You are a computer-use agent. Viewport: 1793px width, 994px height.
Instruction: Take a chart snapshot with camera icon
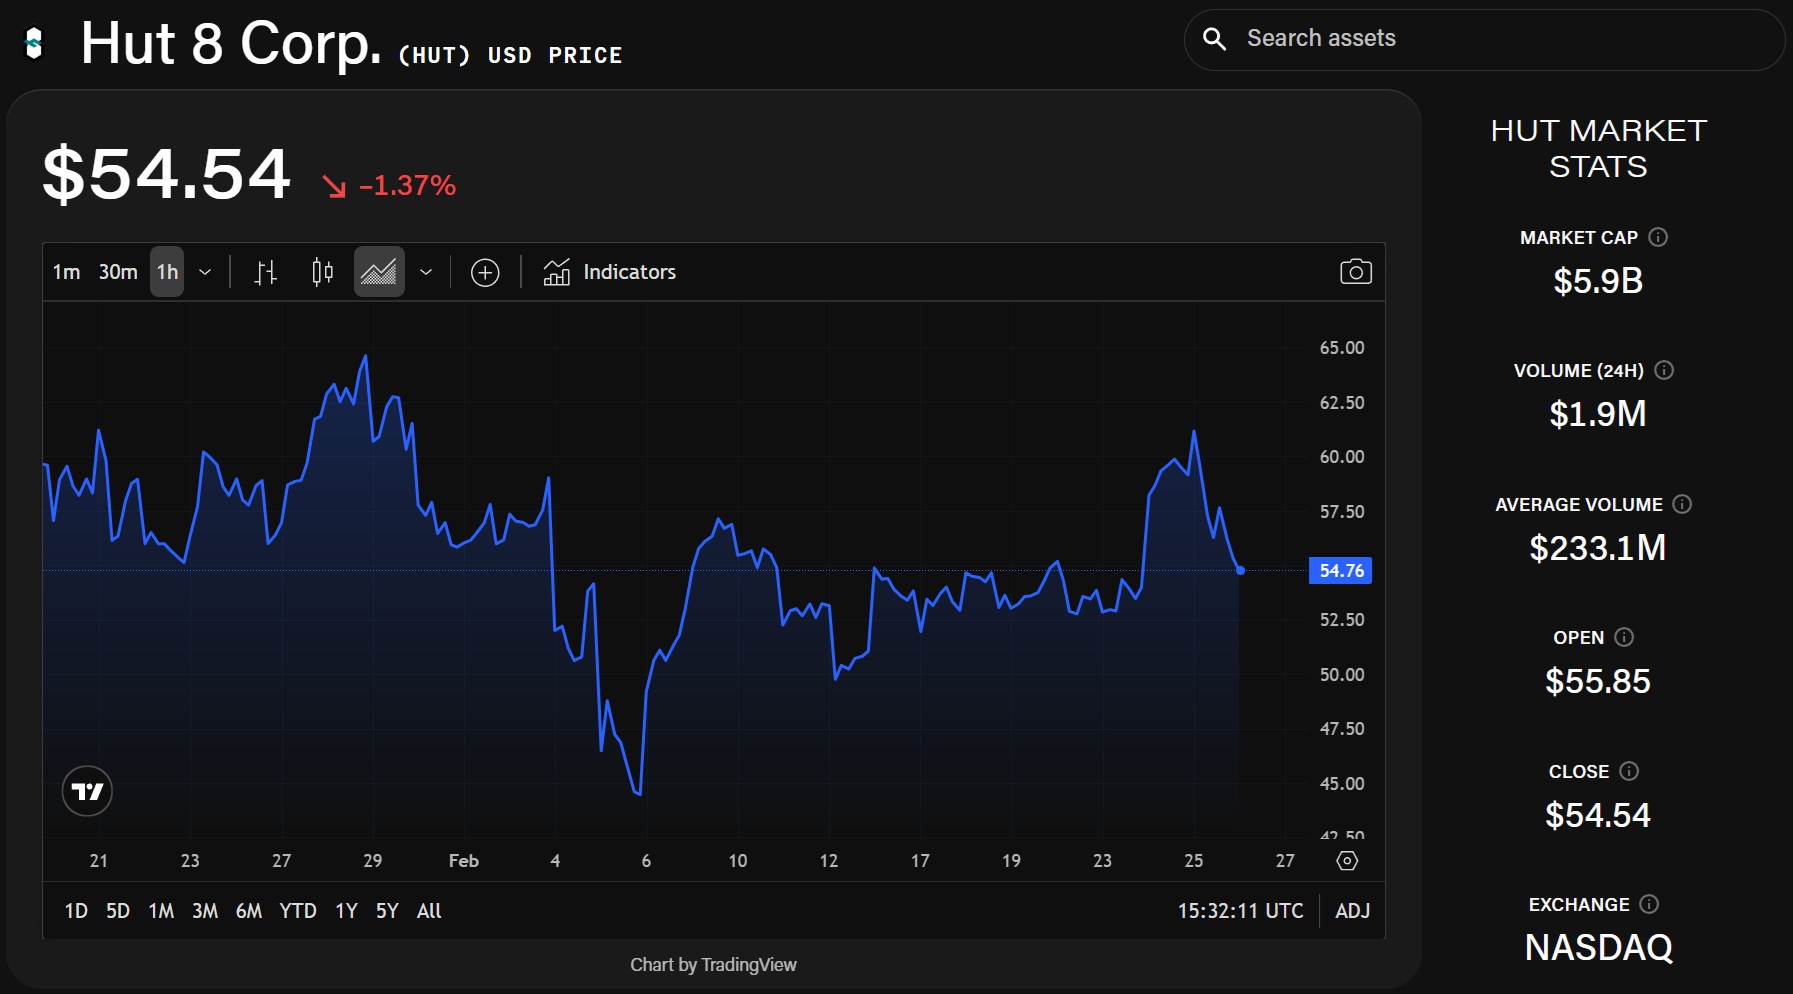pyautogui.click(x=1355, y=272)
